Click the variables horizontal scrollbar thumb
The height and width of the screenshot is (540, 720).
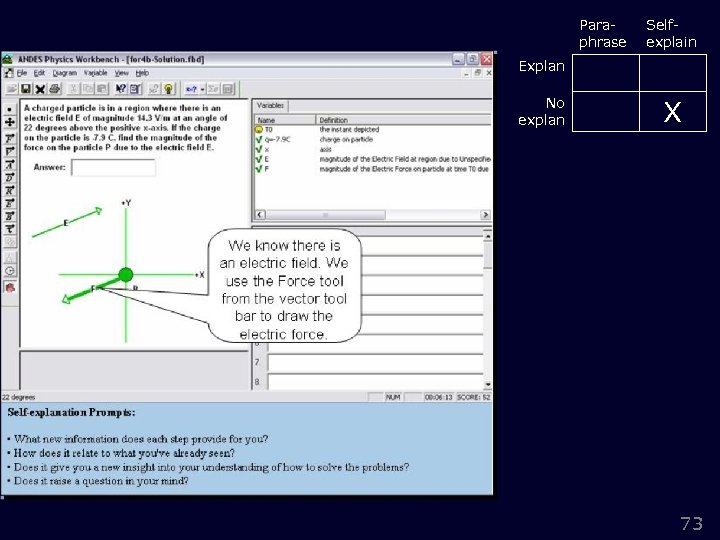pos(326,214)
